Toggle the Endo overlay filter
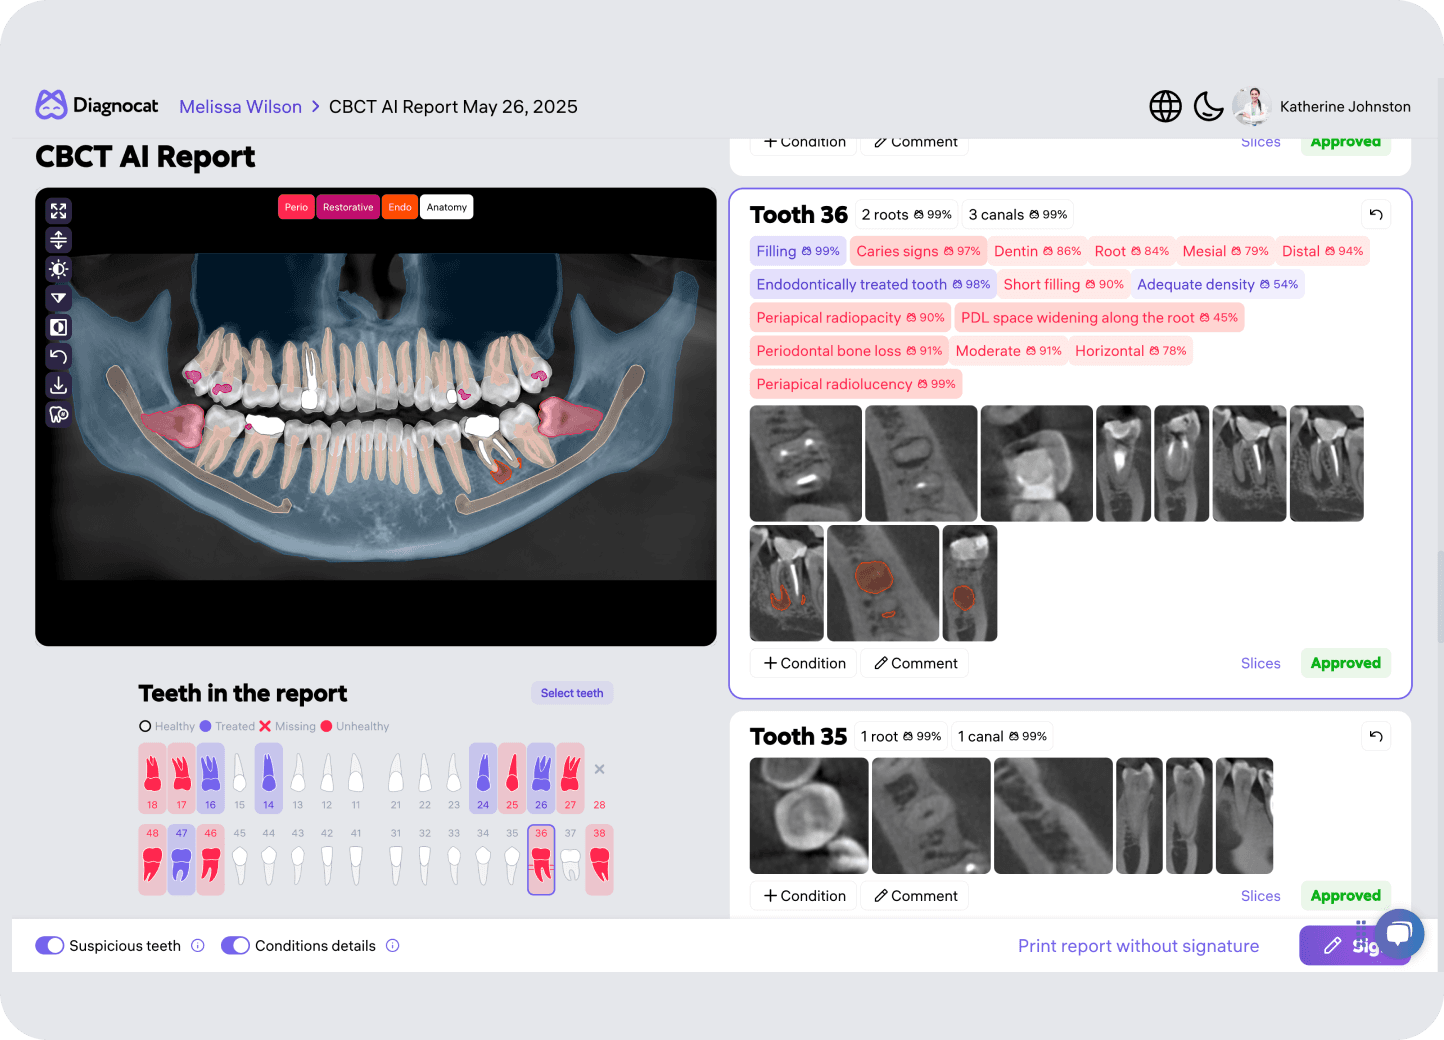The height and width of the screenshot is (1040, 1444). click(x=400, y=207)
